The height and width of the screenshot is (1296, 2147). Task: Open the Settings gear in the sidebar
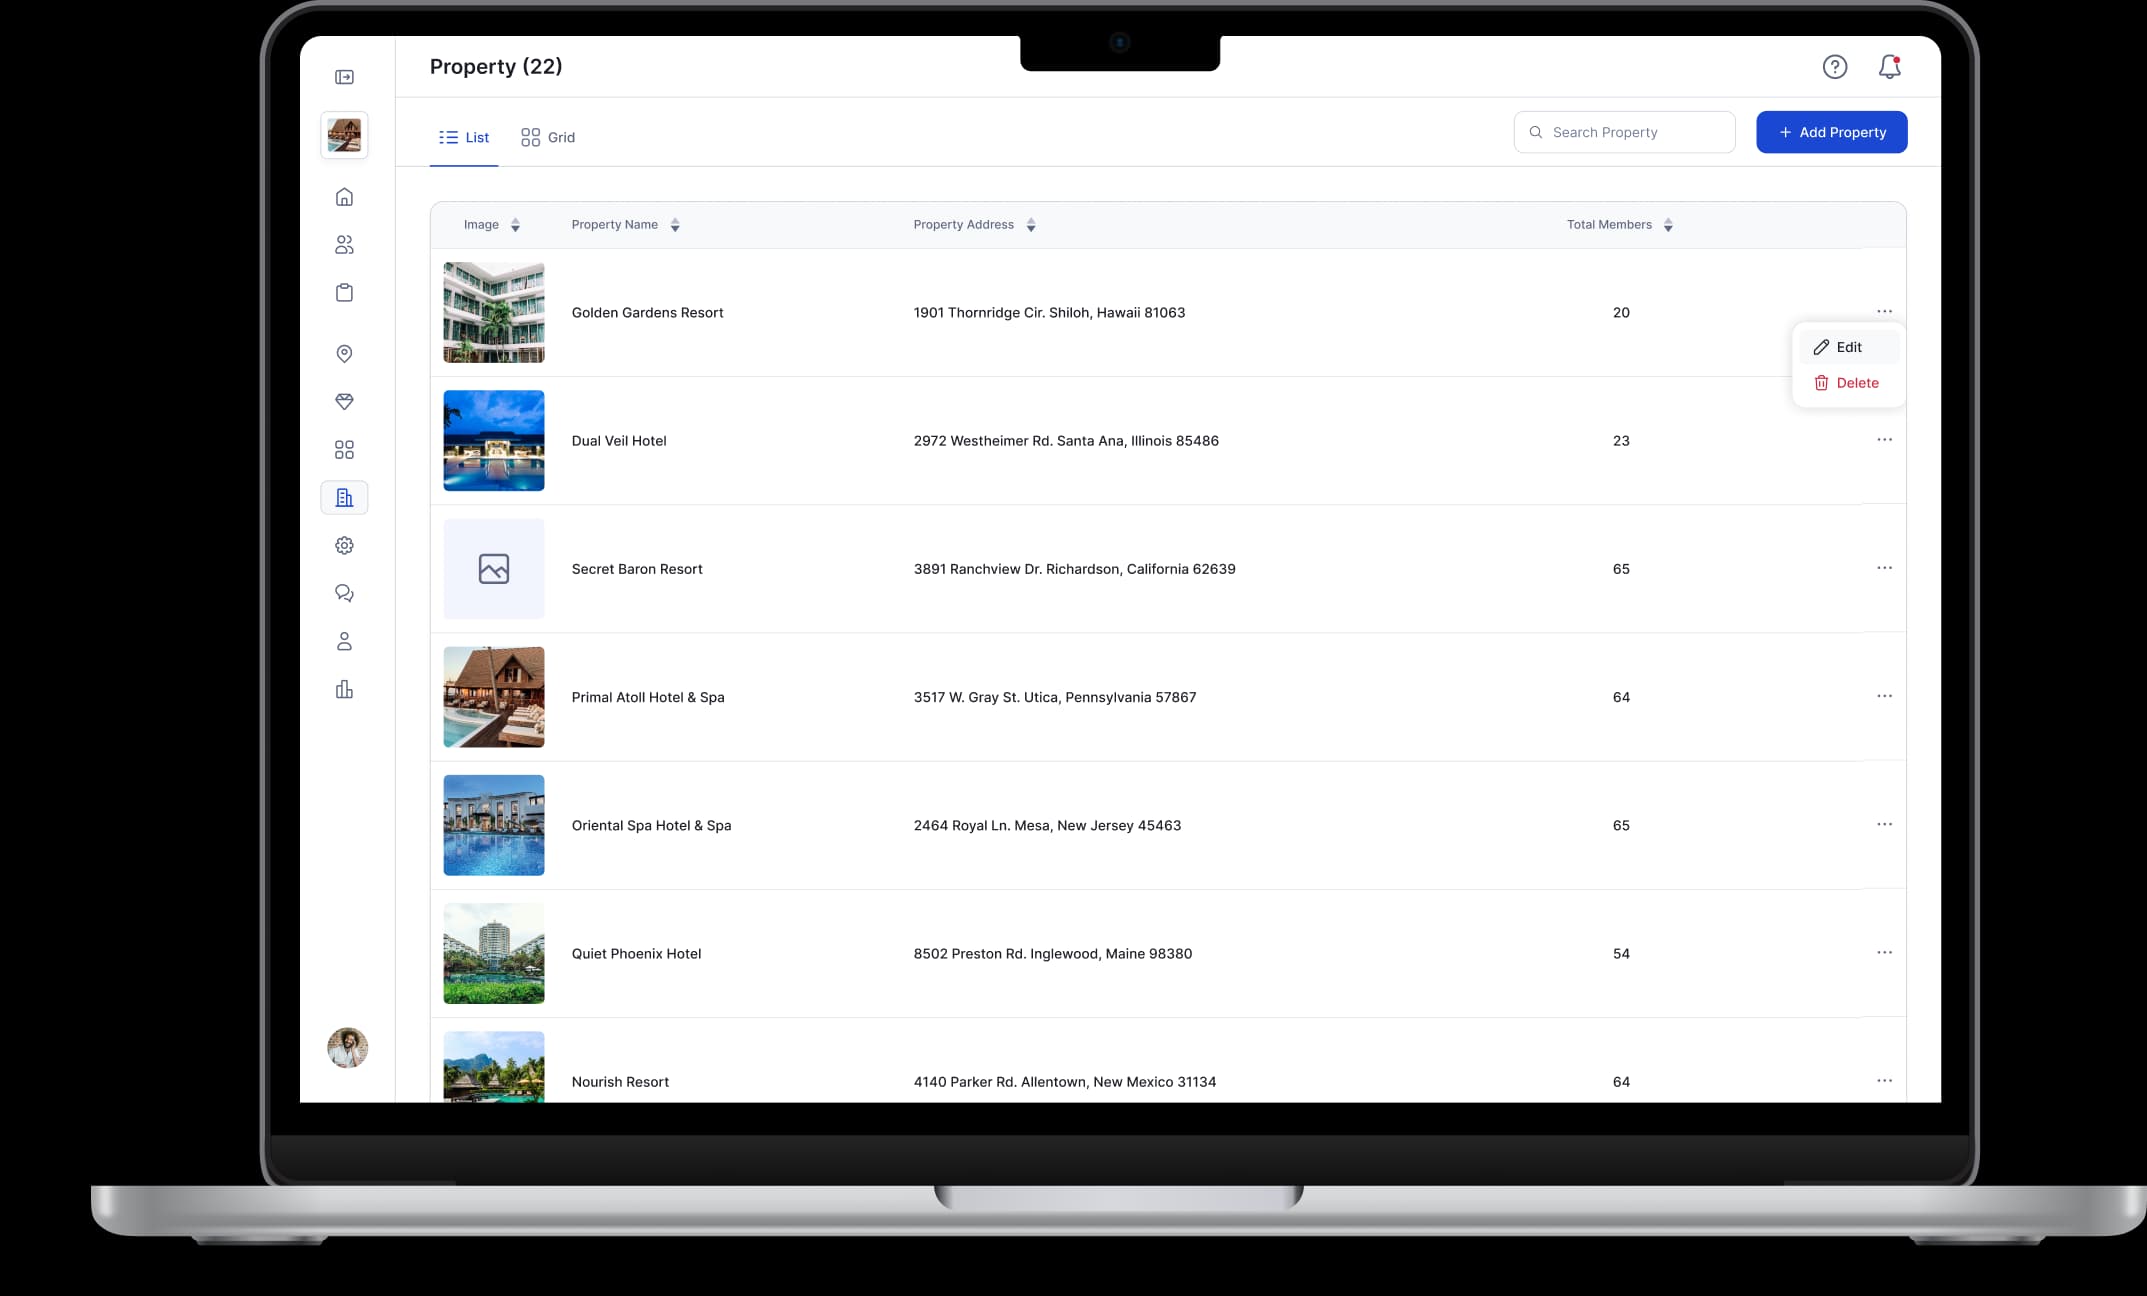click(x=344, y=545)
